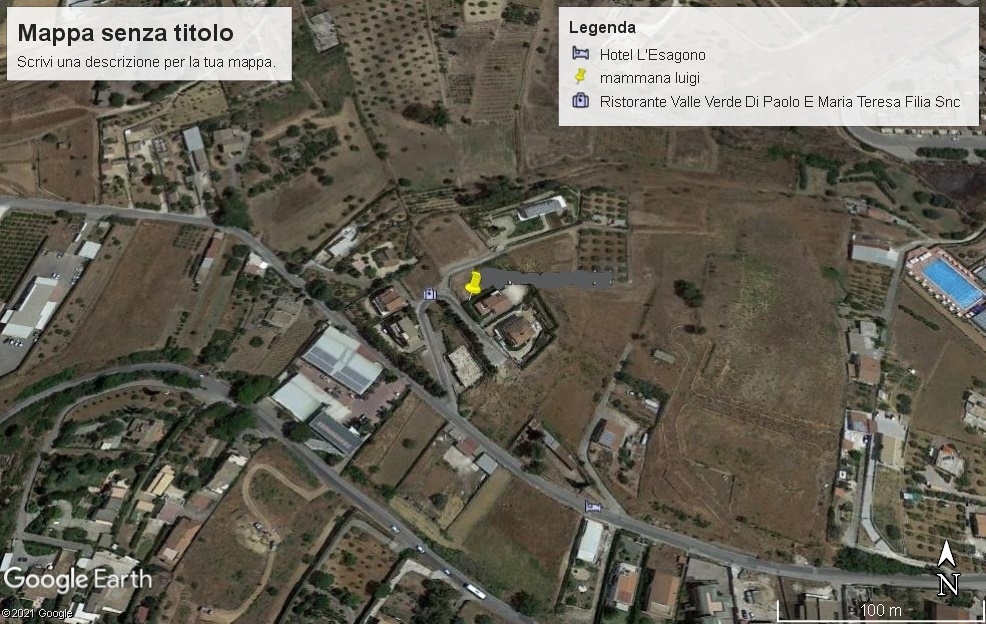The width and height of the screenshot is (986, 624).
Task: Select the Ristorante Valle Verde legend entry
Action: coord(780,102)
